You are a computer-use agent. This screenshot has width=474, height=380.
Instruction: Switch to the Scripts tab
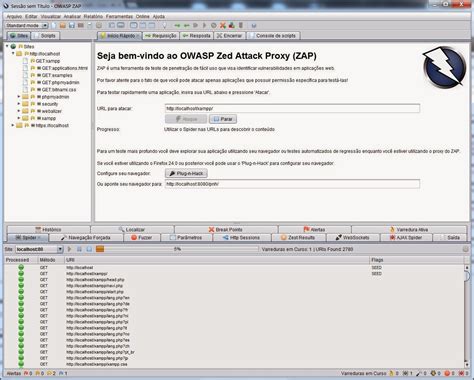[45, 35]
